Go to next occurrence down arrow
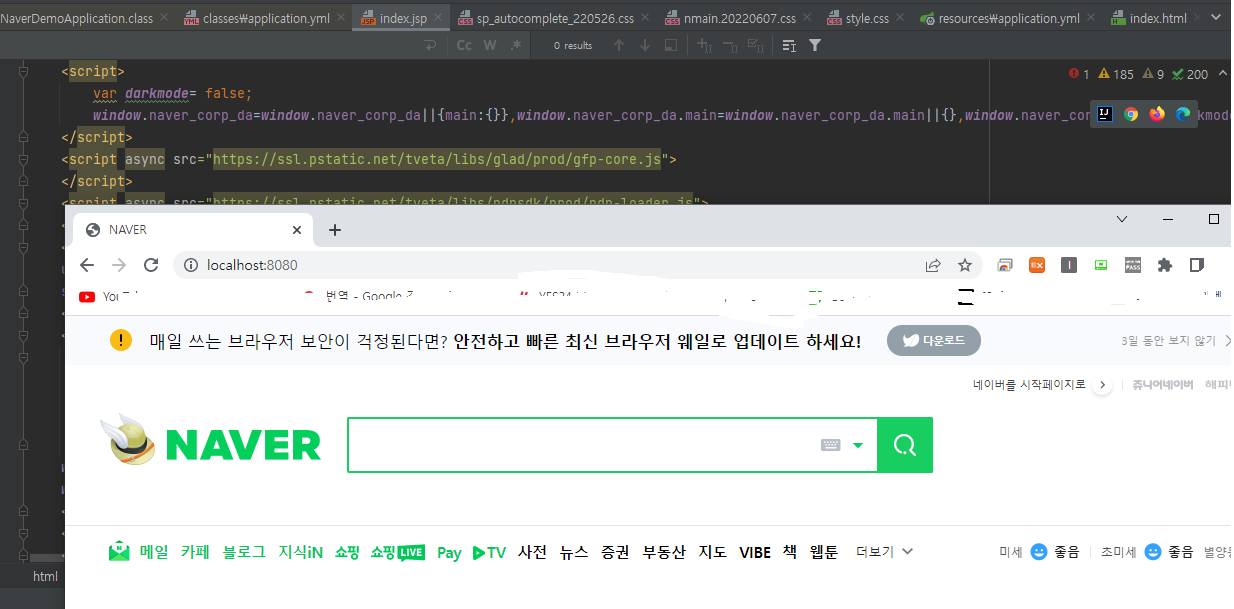This screenshot has height=609, width=1234. click(x=645, y=45)
